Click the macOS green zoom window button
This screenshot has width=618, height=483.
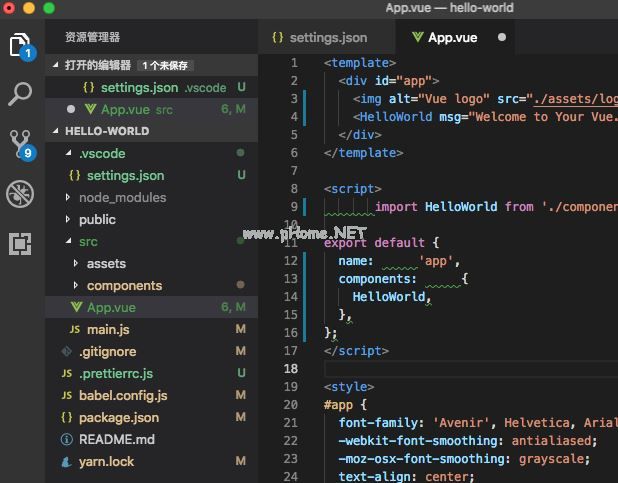pos(49,8)
